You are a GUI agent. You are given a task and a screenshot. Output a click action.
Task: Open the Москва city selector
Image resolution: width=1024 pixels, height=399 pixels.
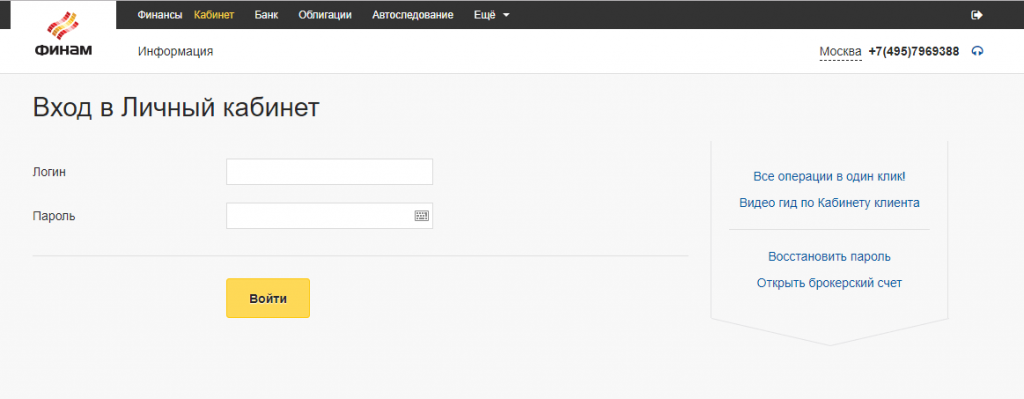click(840, 52)
